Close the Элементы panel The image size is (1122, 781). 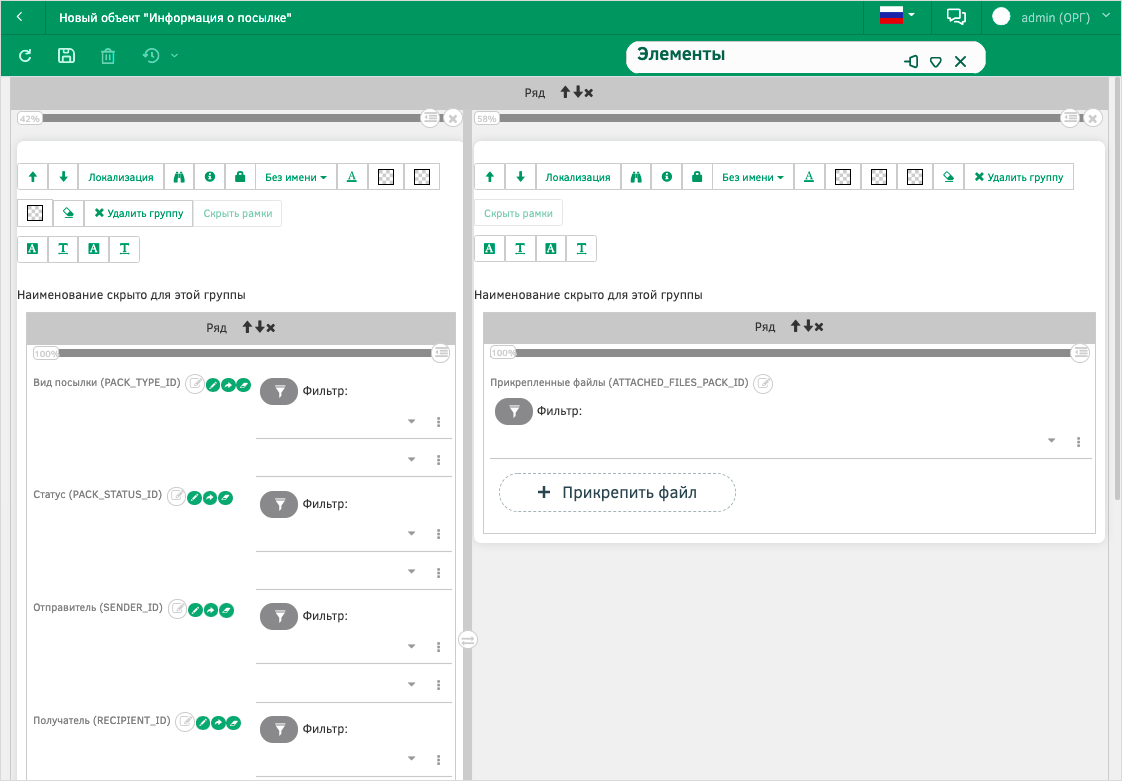pos(960,62)
